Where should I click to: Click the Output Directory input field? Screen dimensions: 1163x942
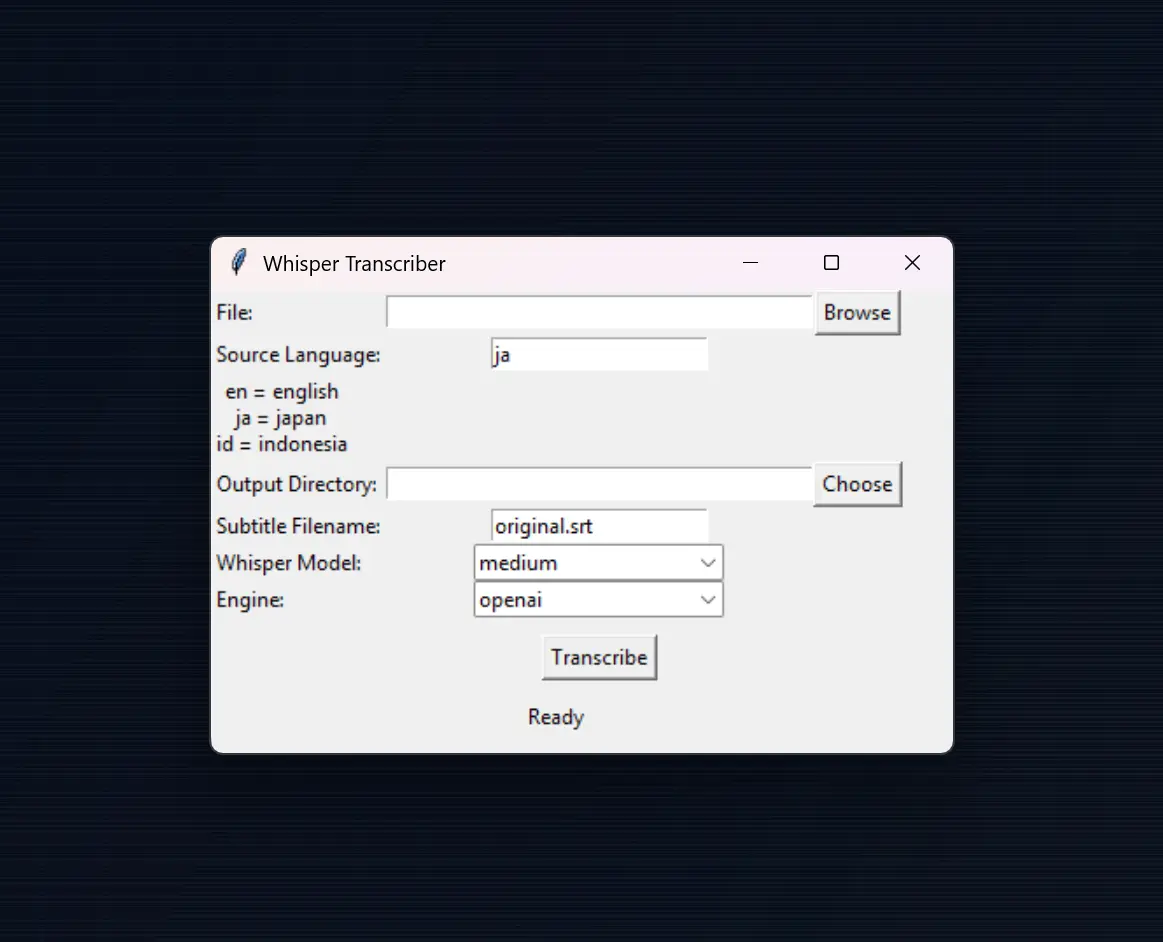coord(598,484)
